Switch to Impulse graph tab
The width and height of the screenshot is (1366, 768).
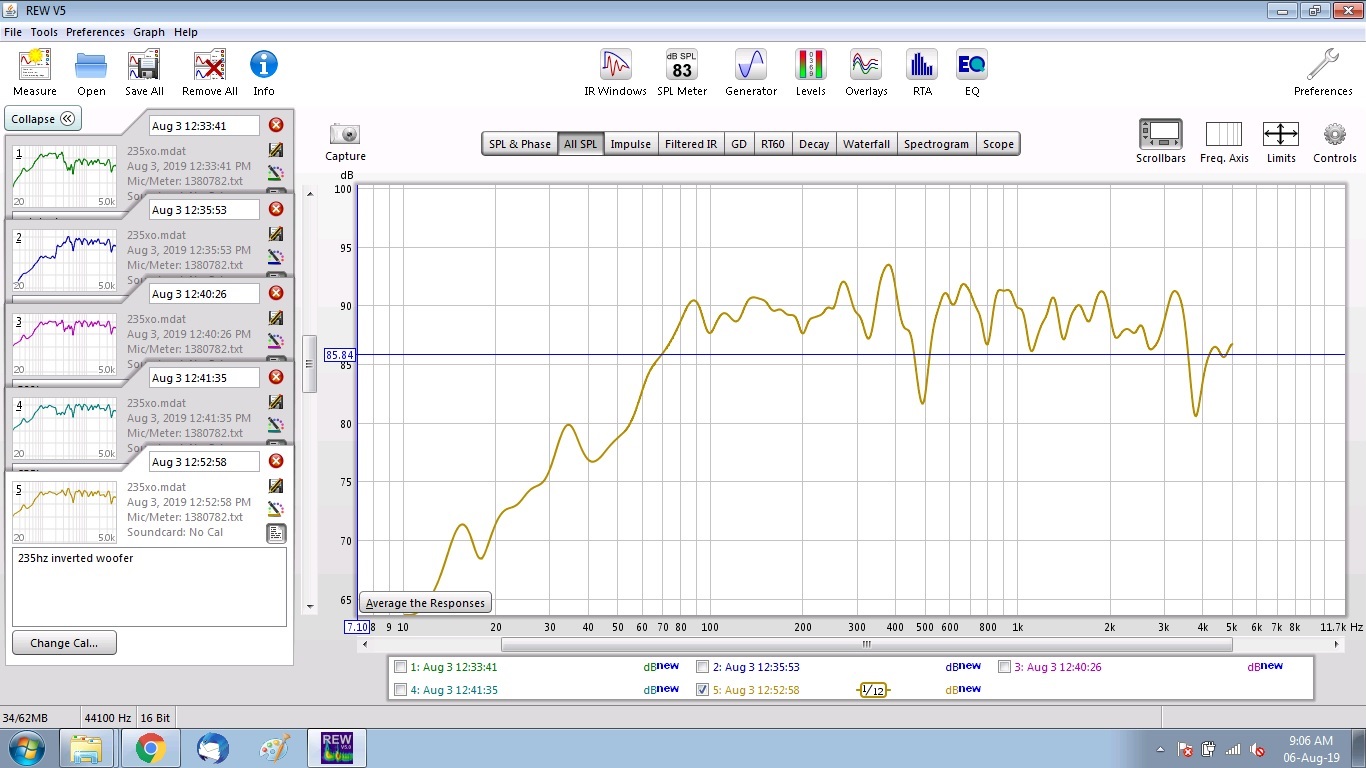click(631, 144)
